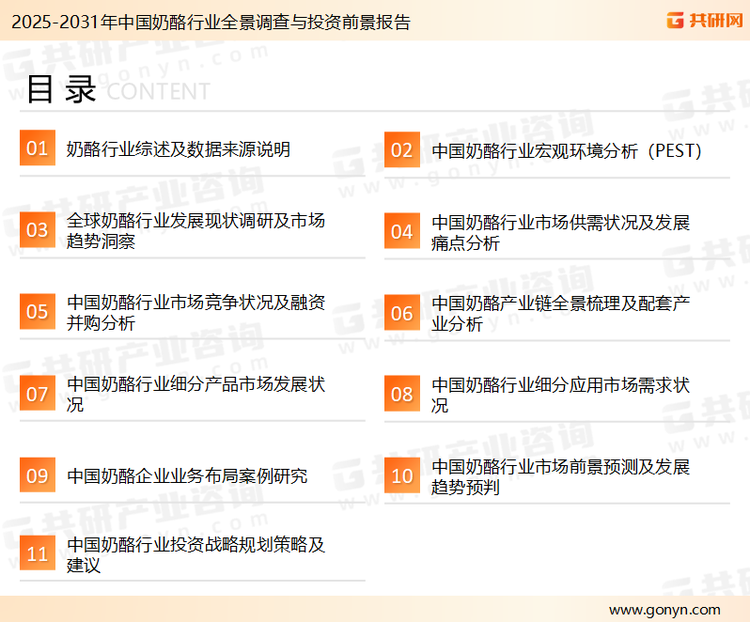750x622 pixels.
Task: Click the 06 chapter number badge
Action: [x=401, y=313]
